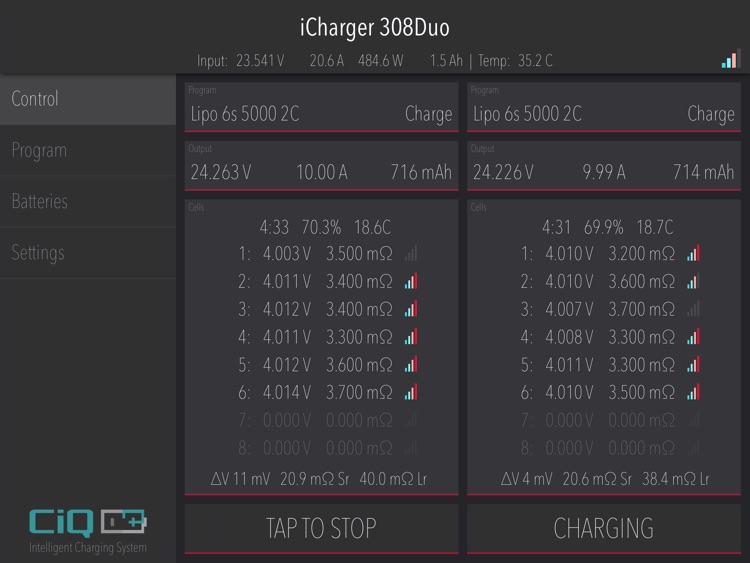The width and height of the screenshot is (750, 563).
Task: Click right channel cell 4 balance bars icon
Action: (693, 337)
